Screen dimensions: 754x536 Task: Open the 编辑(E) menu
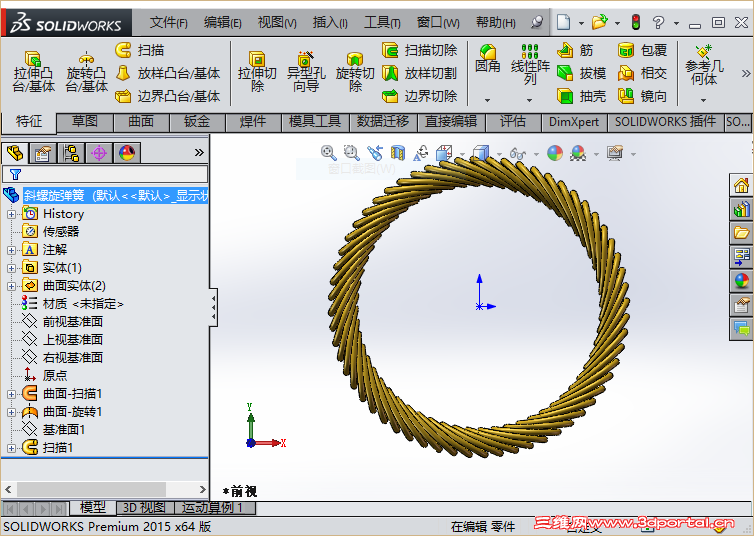tap(223, 22)
